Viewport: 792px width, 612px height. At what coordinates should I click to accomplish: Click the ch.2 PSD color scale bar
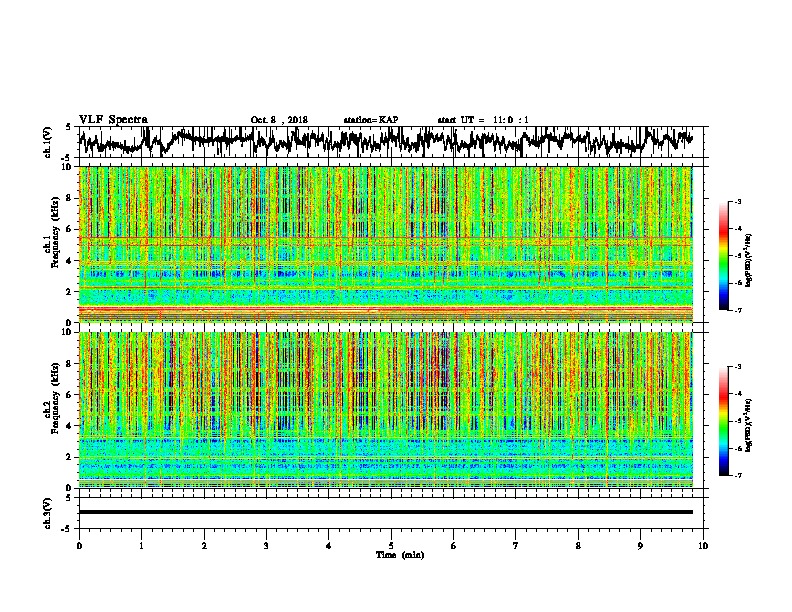pyautogui.click(x=723, y=421)
